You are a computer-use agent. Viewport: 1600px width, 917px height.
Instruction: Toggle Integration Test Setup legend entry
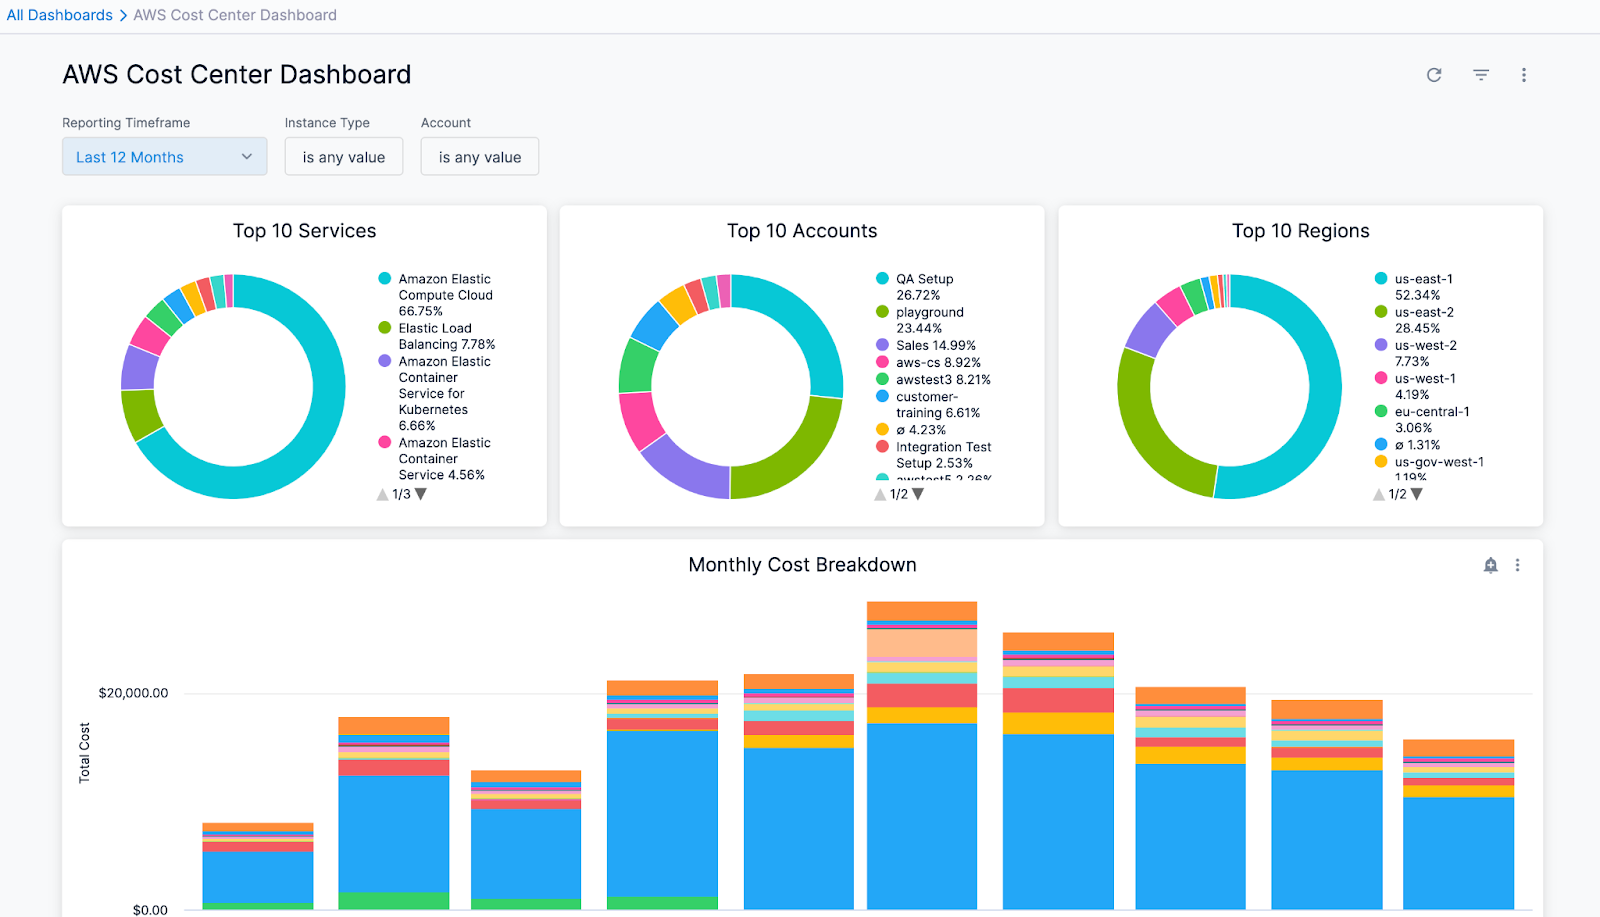[934, 455]
